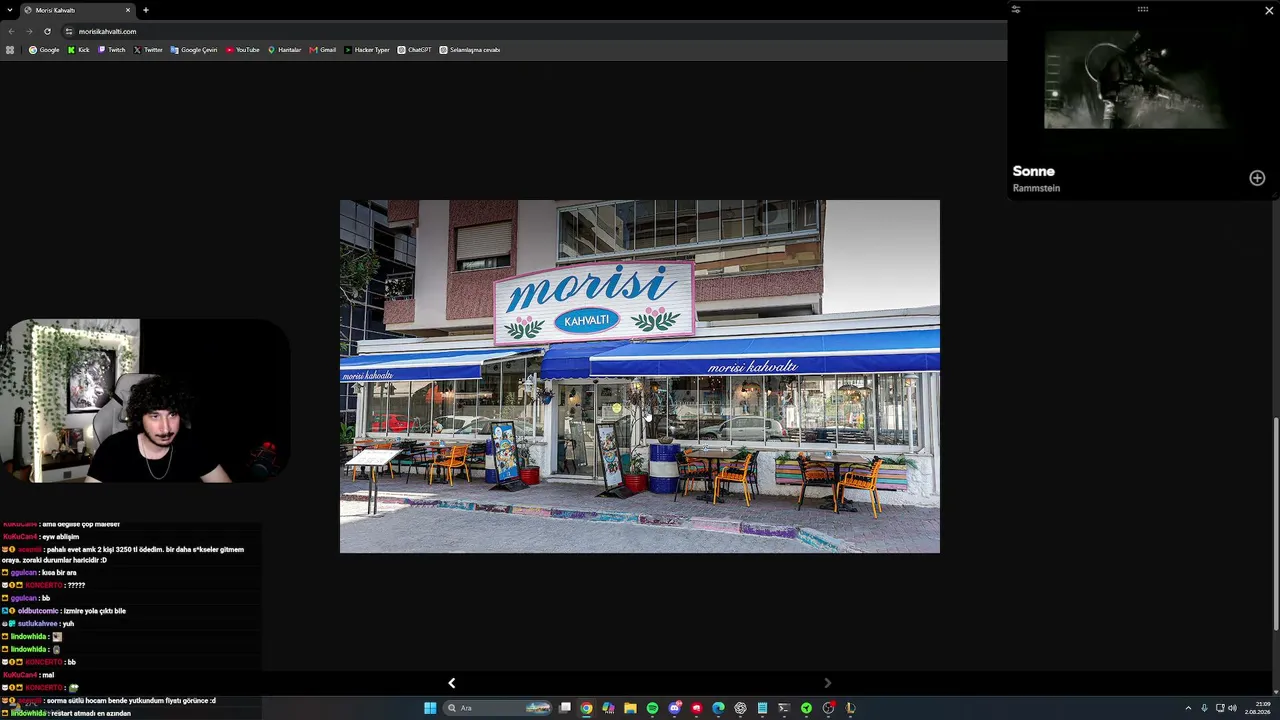This screenshot has height=720, width=1280.
Task: Show hidden system tray icons
Action: click(1188, 708)
